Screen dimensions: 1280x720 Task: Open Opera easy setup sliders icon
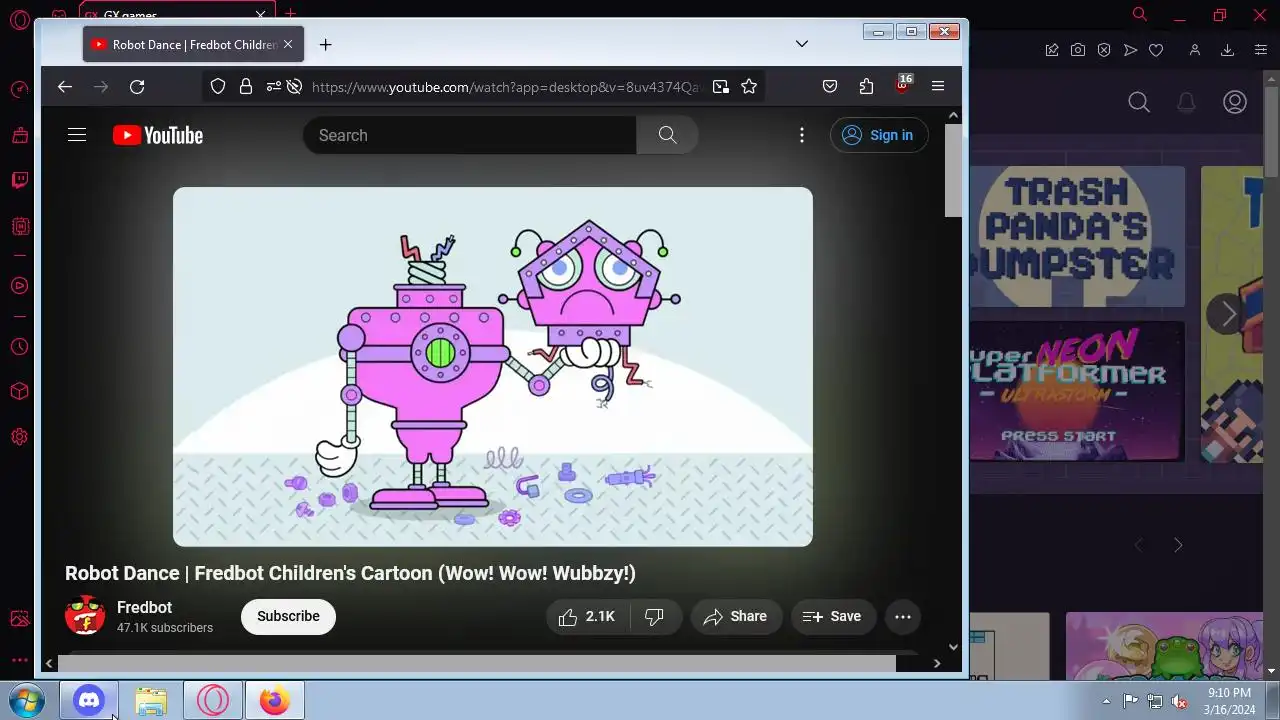(1261, 50)
